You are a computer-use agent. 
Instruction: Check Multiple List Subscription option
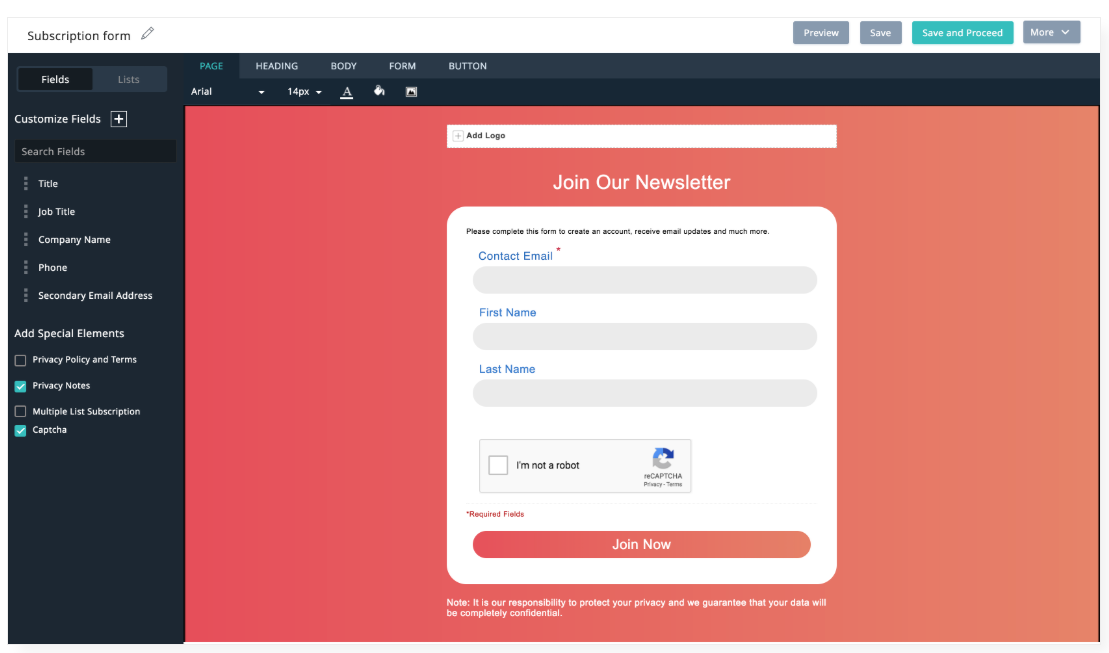tap(21, 412)
